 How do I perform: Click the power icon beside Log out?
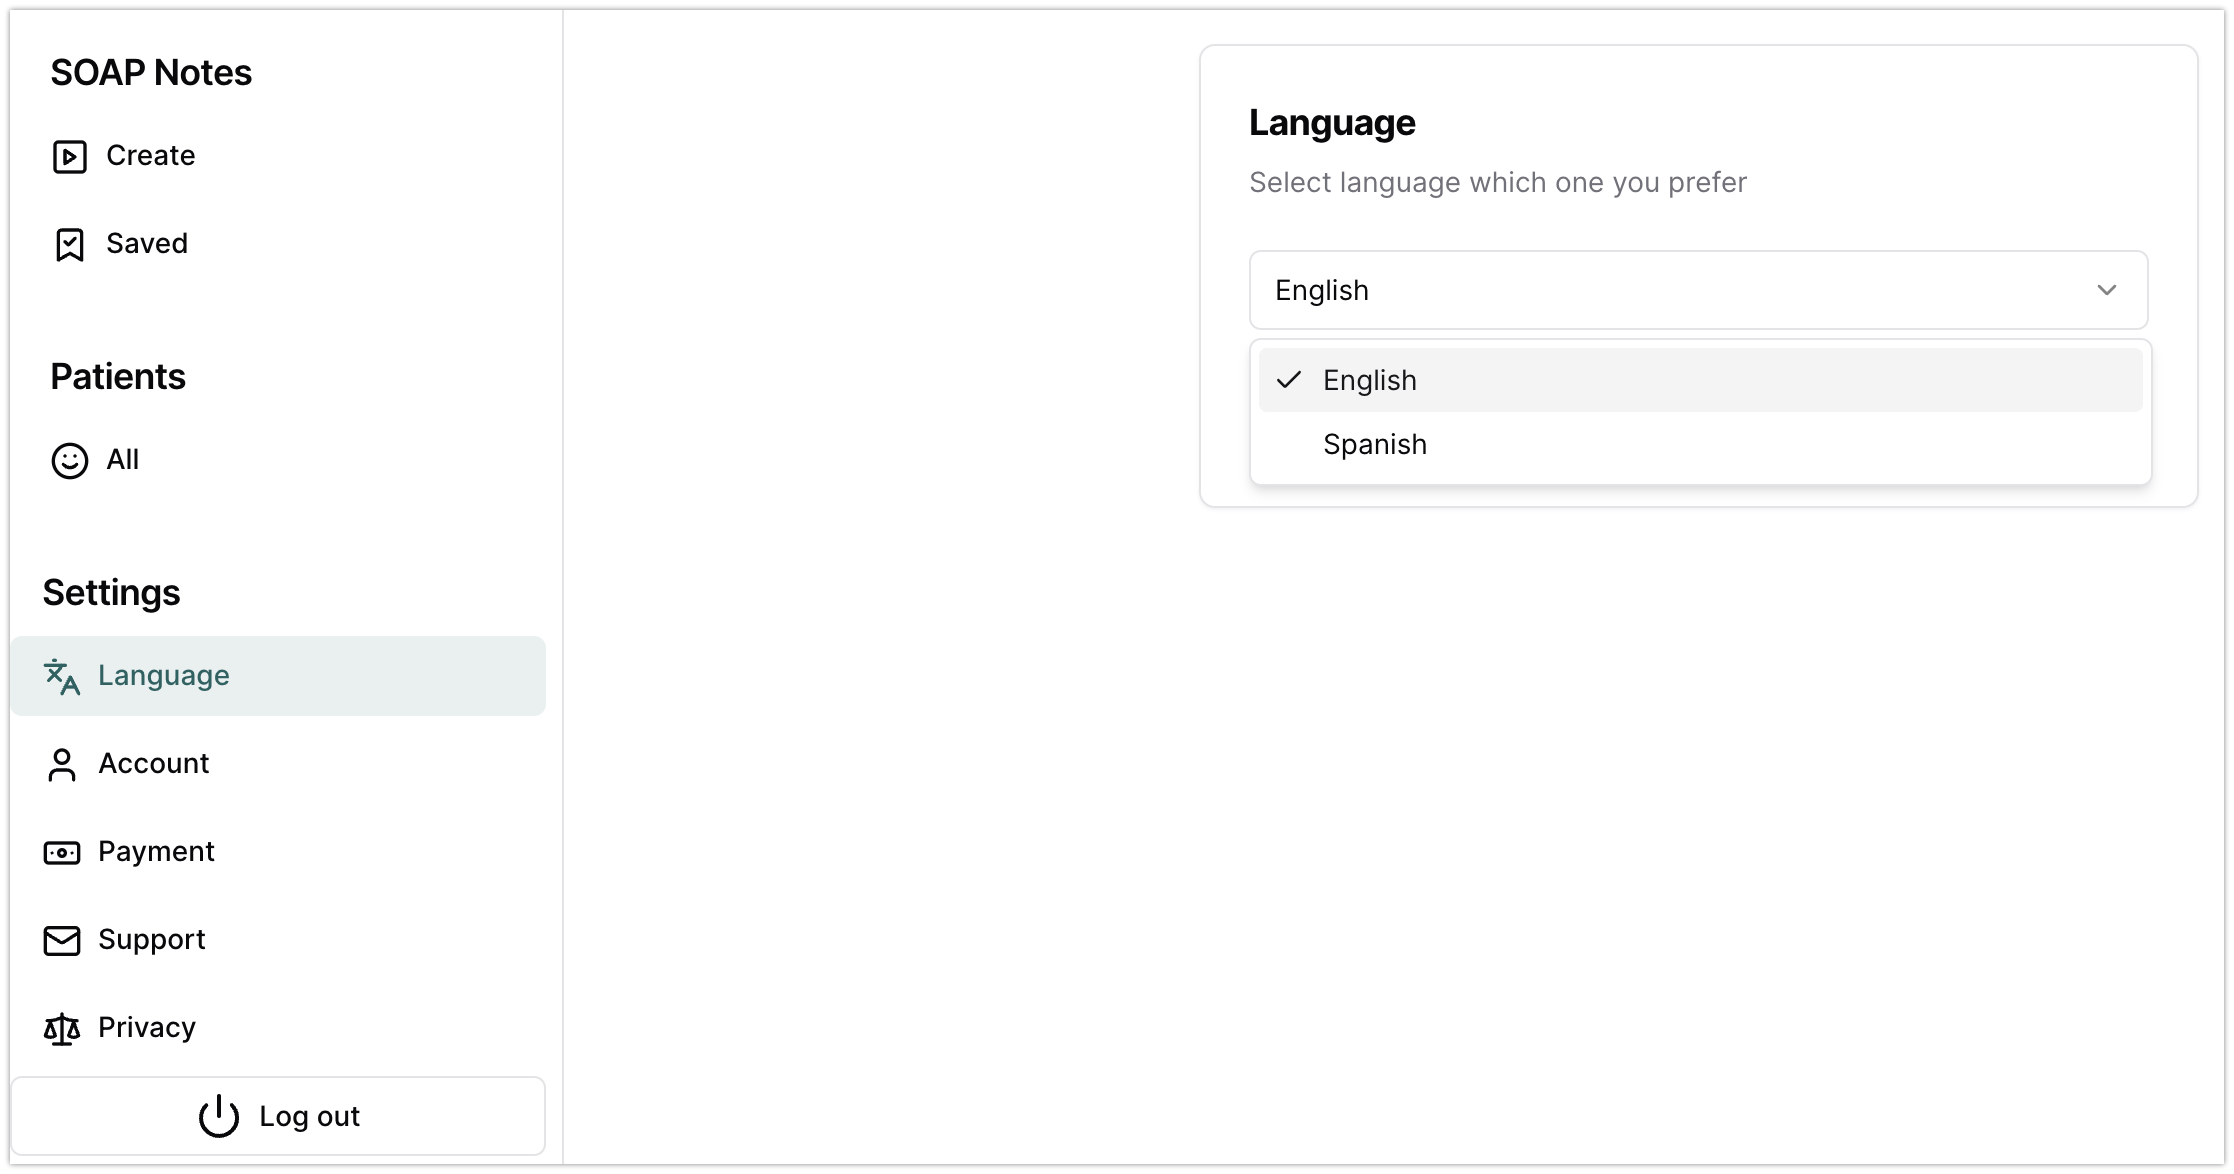(x=219, y=1117)
